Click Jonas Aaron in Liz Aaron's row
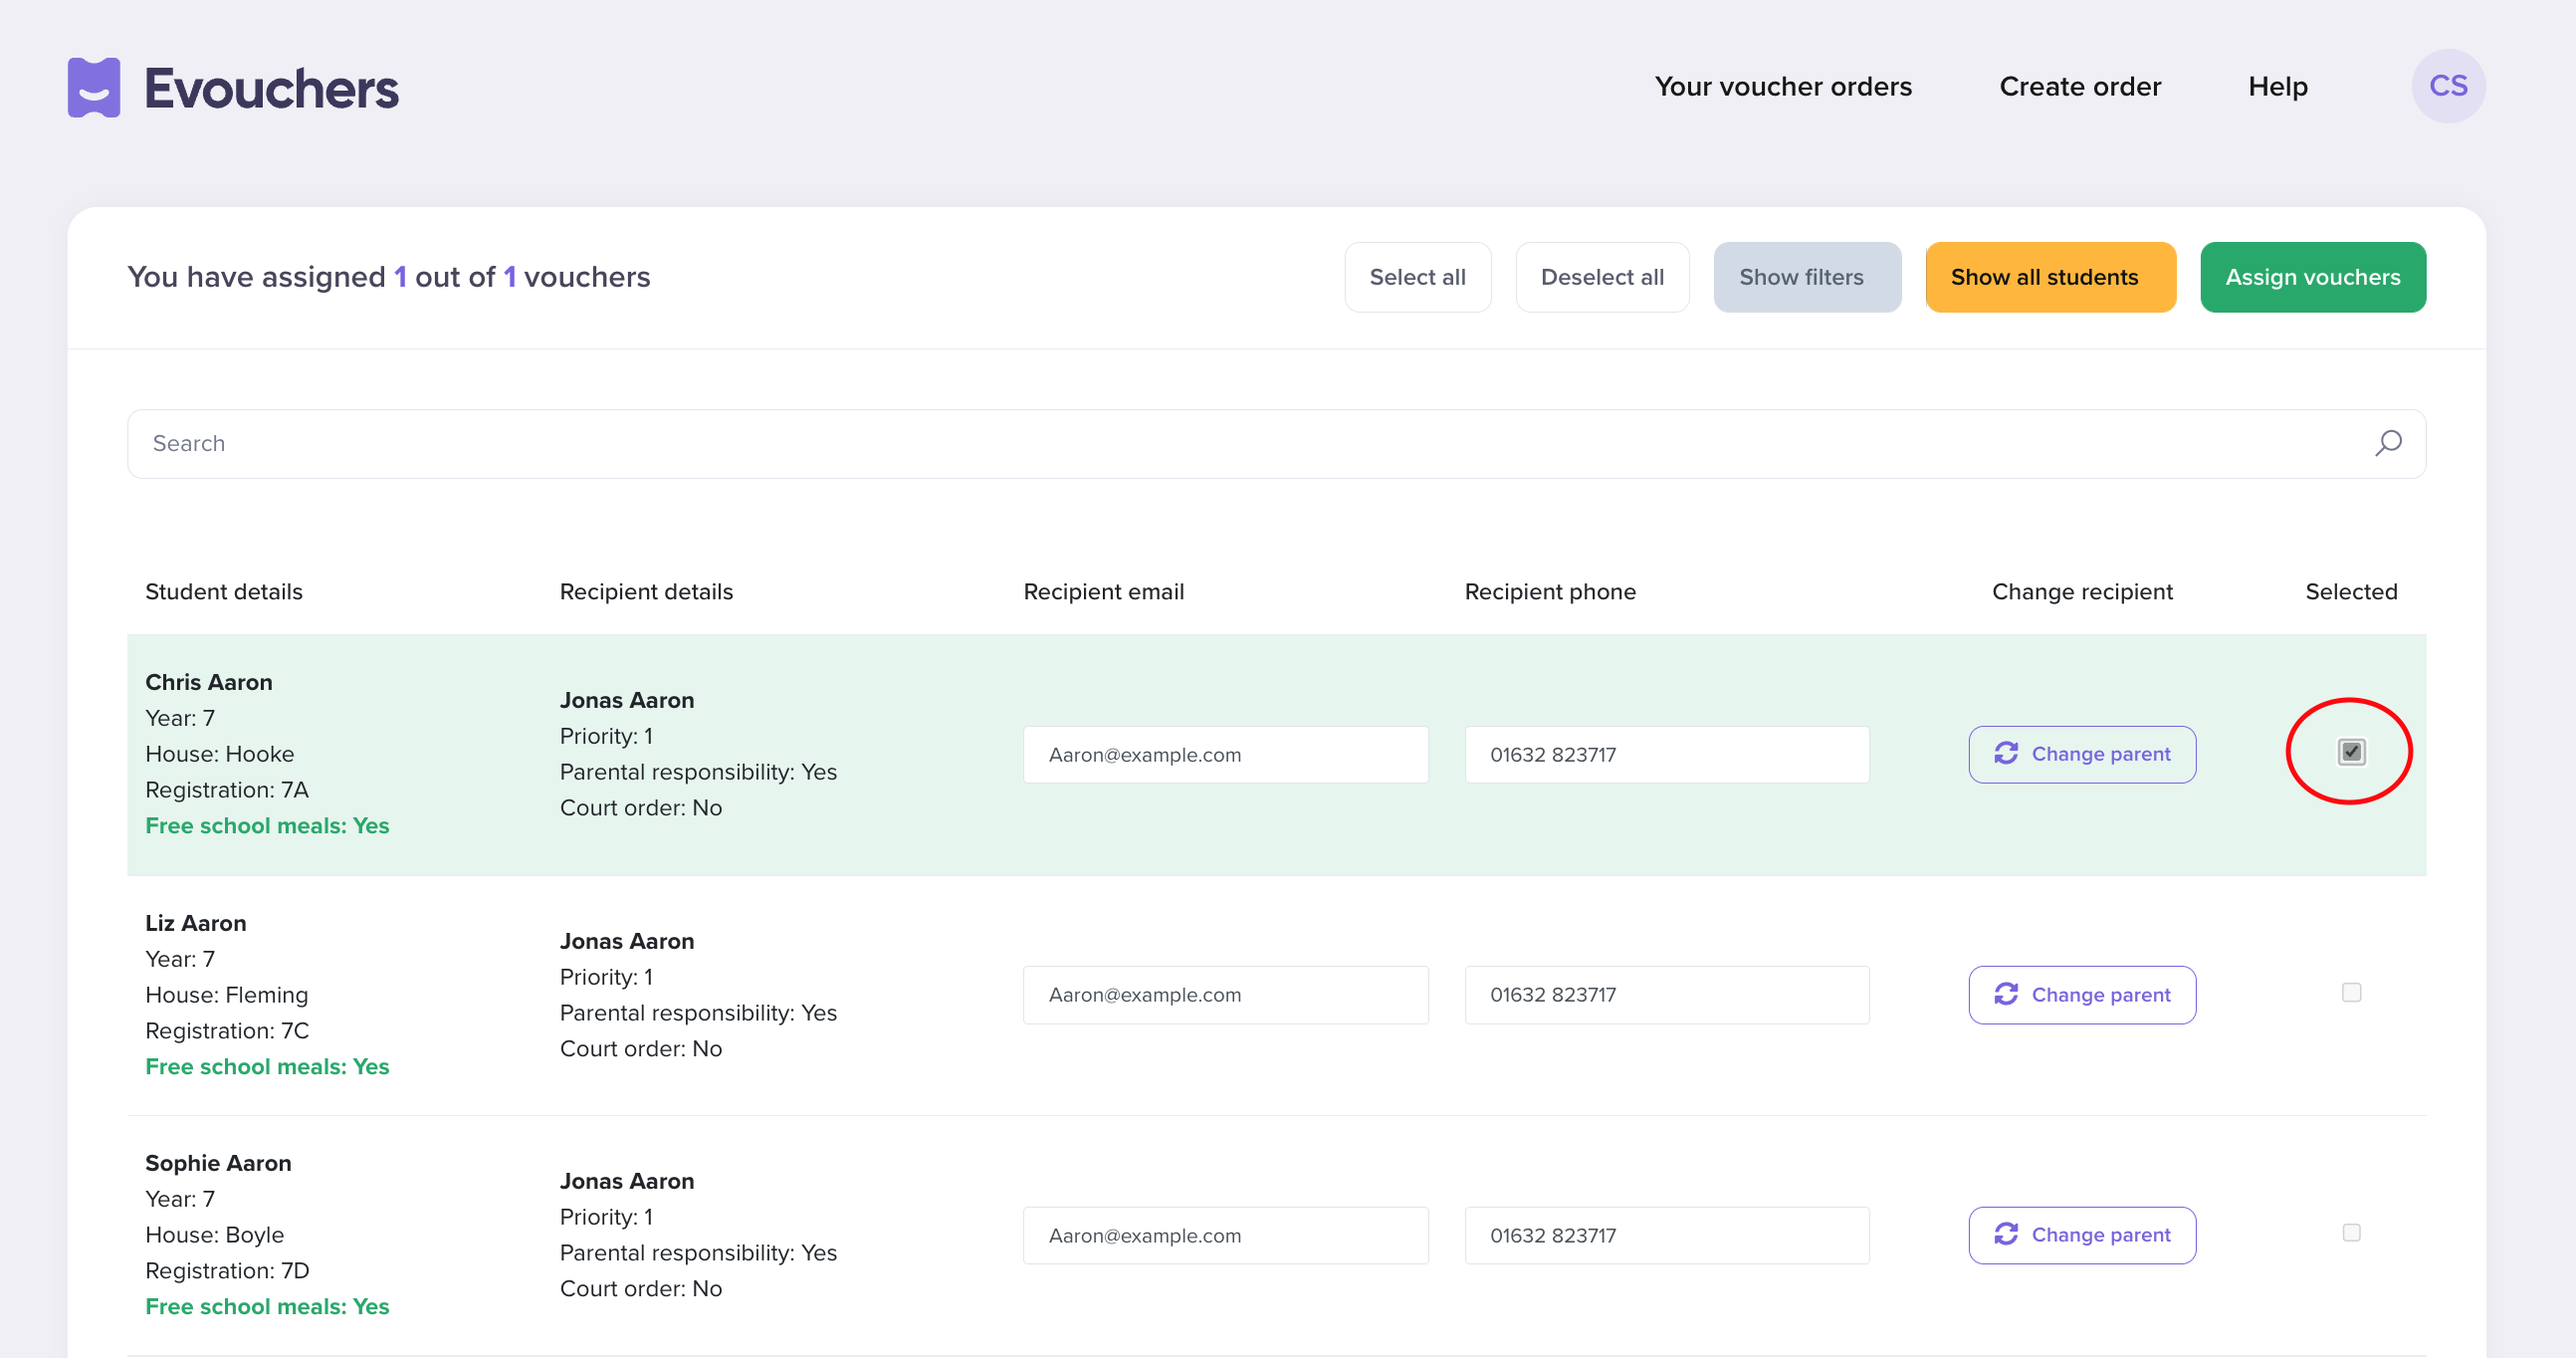This screenshot has width=2576, height=1358. [x=626, y=941]
